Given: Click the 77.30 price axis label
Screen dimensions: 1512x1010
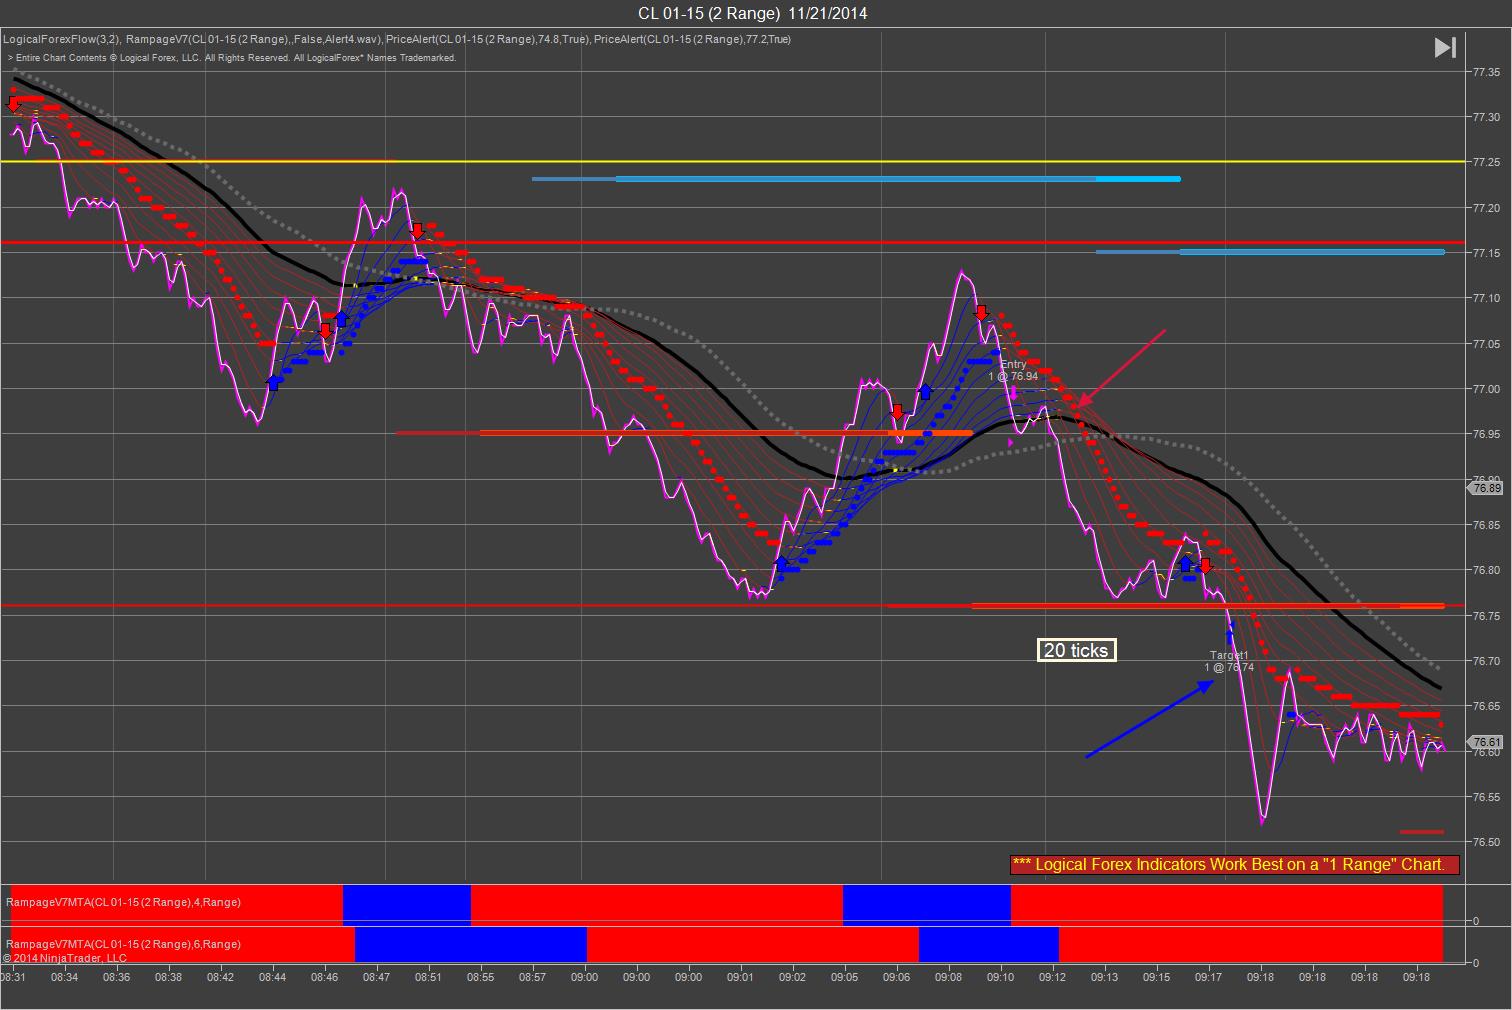Looking at the screenshot, I should click(x=1485, y=117).
